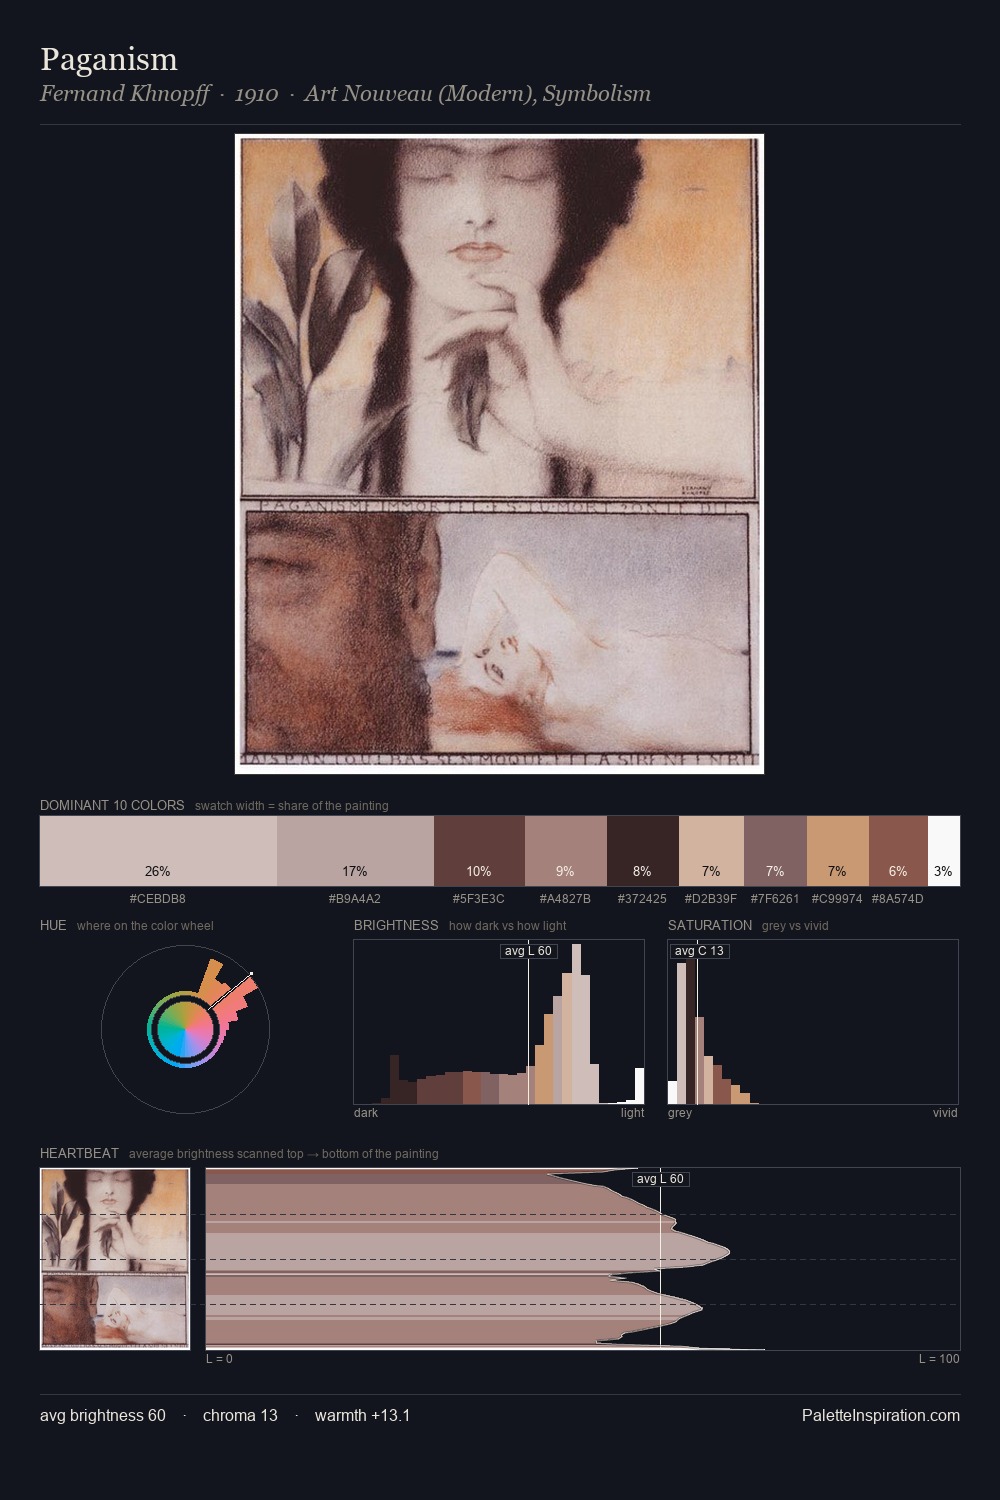Click "swatch width = share of the painting" caption
The image size is (1000, 1500).
[292, 806]
